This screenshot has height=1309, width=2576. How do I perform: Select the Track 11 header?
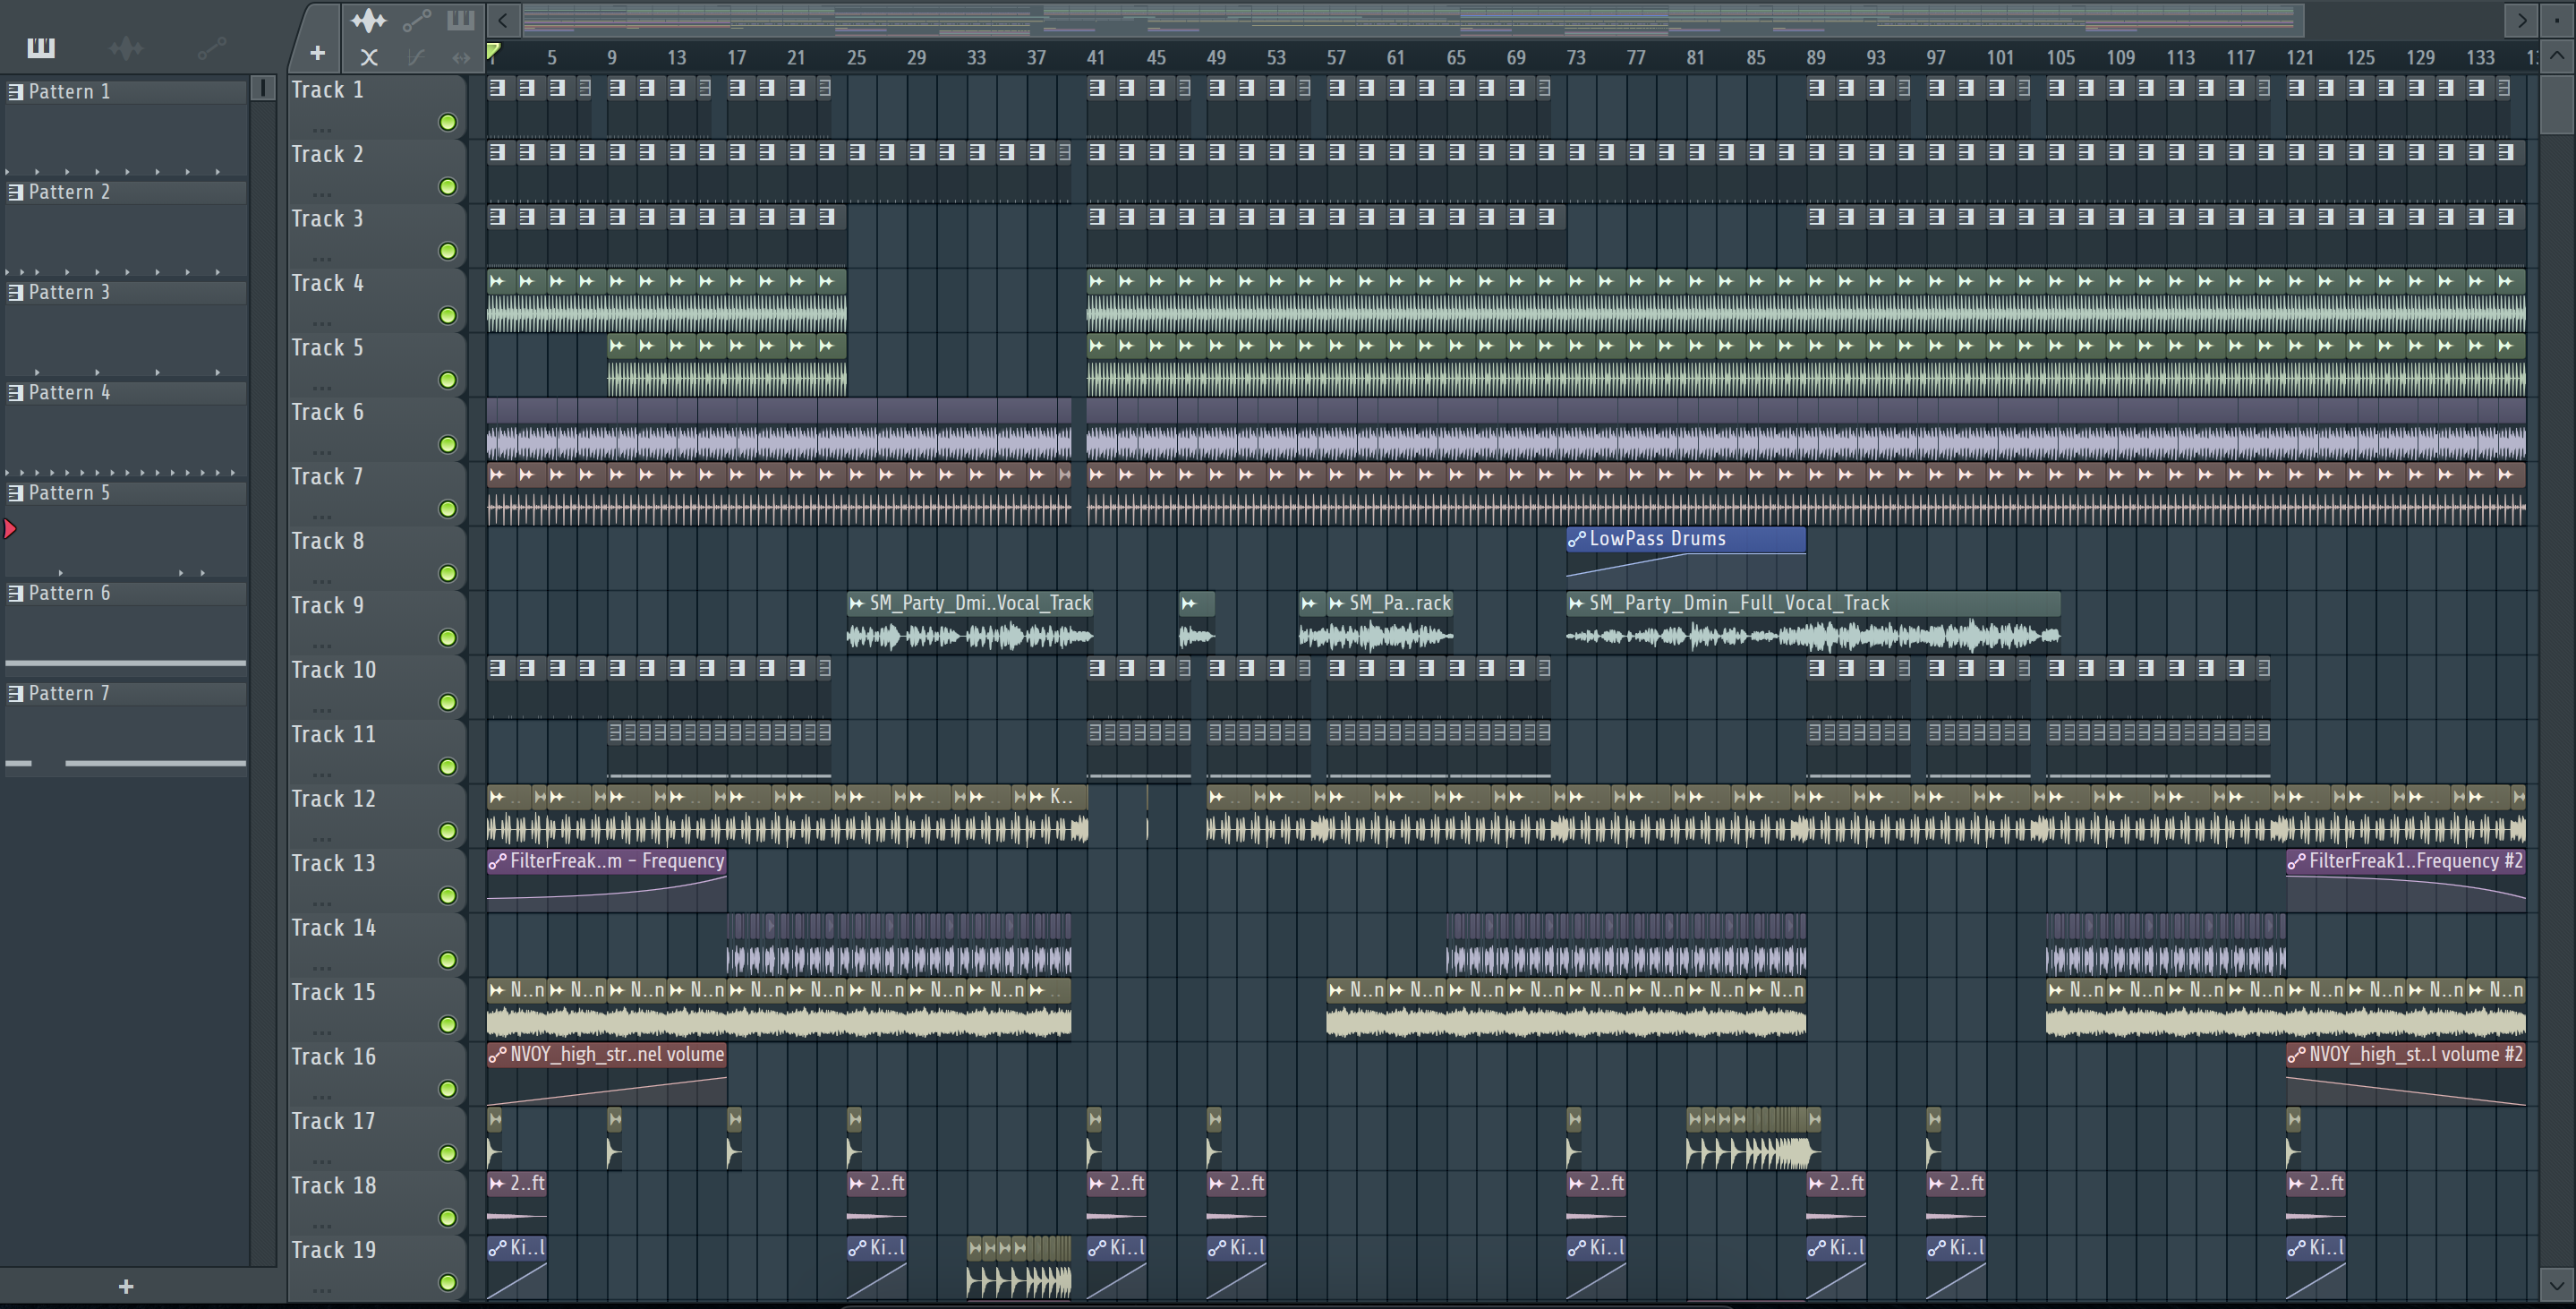[x=377, y=751]
